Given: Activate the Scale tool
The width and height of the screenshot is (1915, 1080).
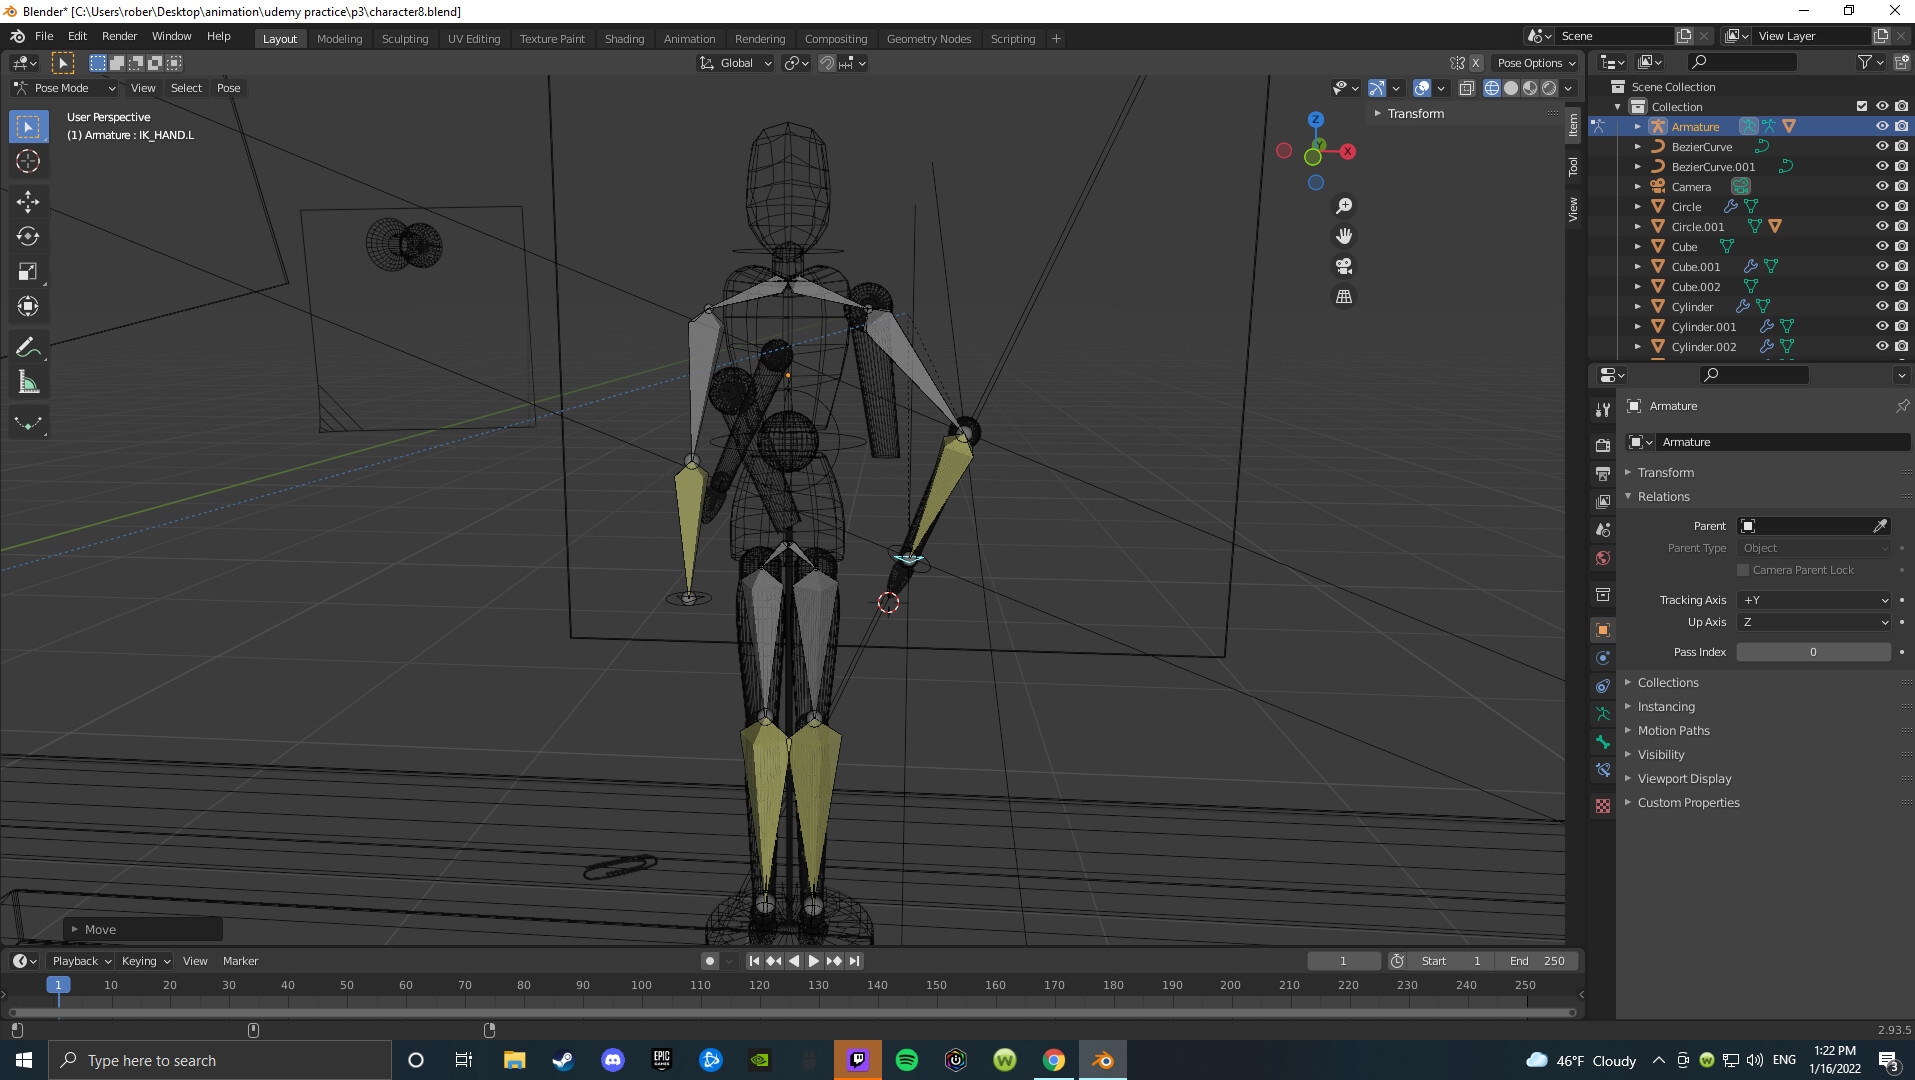Looking at the screenshot, I should click(x=28, y=272).
